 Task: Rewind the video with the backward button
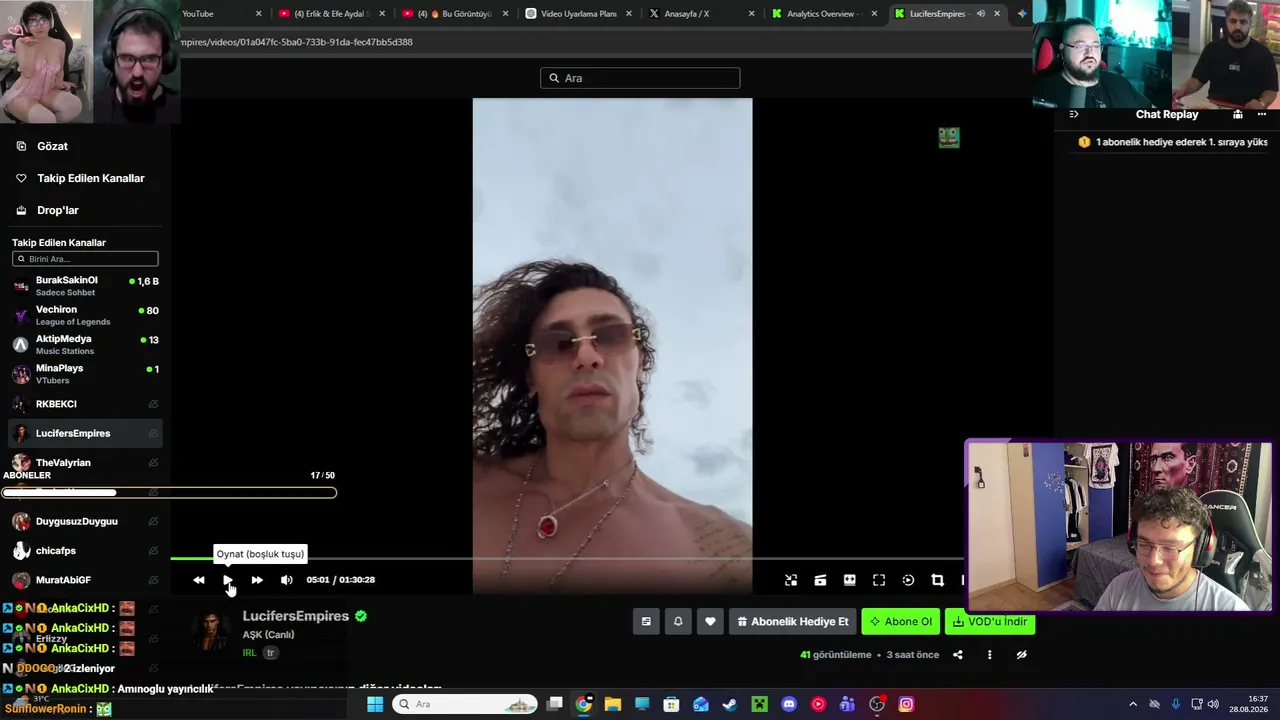199,580
